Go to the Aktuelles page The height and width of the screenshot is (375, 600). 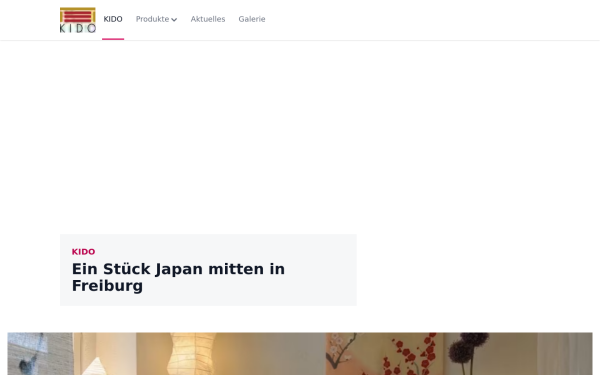(208, 19)
